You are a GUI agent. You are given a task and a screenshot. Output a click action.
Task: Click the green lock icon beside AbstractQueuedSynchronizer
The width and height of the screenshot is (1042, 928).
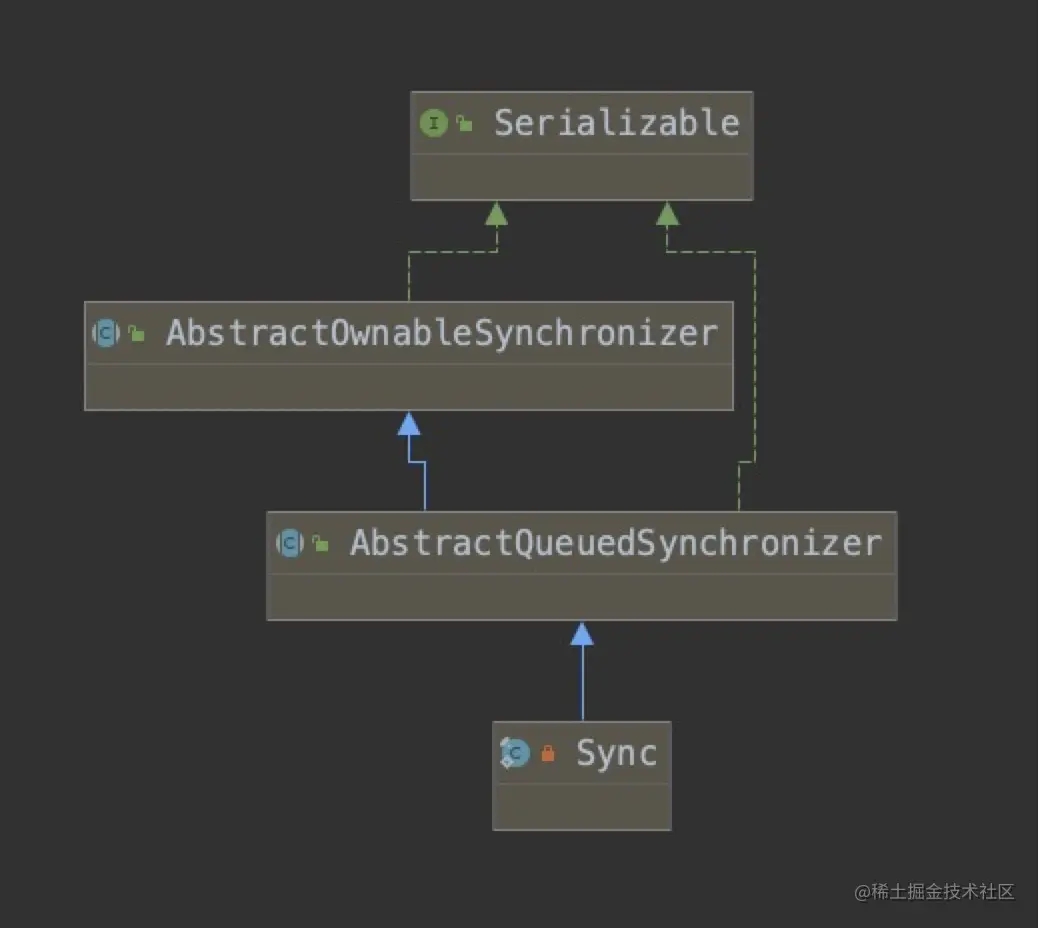pos(320,544)
